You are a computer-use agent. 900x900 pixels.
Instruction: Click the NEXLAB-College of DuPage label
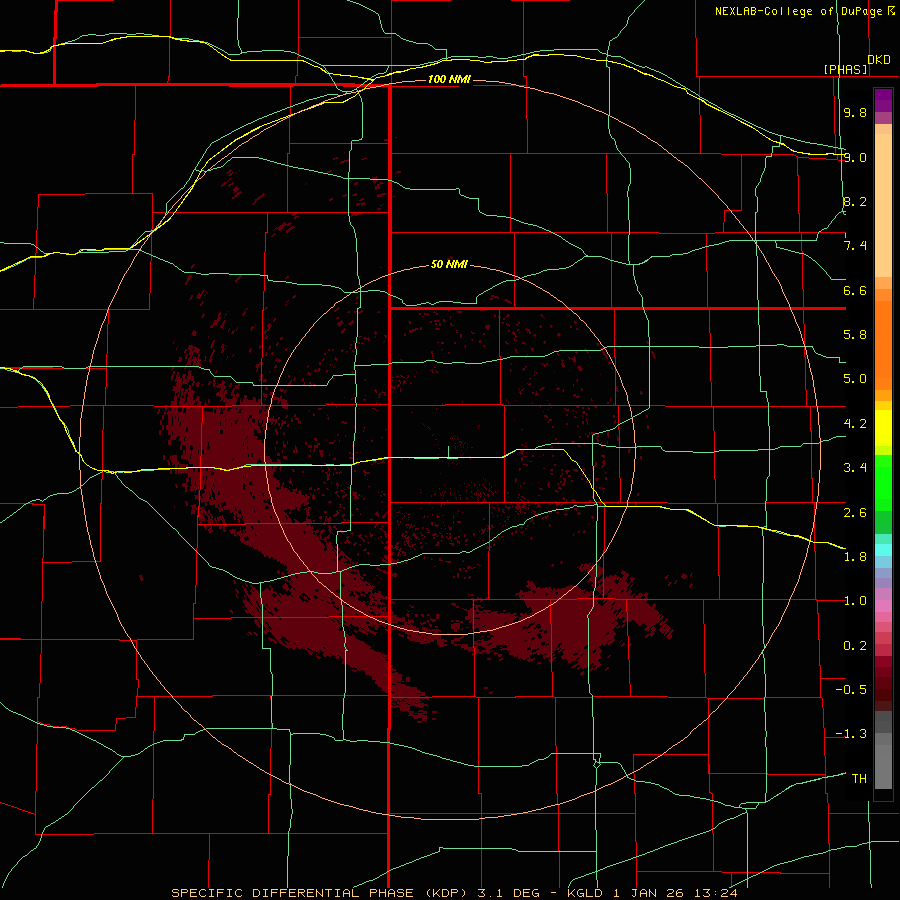pyautogui.click(x=798, y=11)
